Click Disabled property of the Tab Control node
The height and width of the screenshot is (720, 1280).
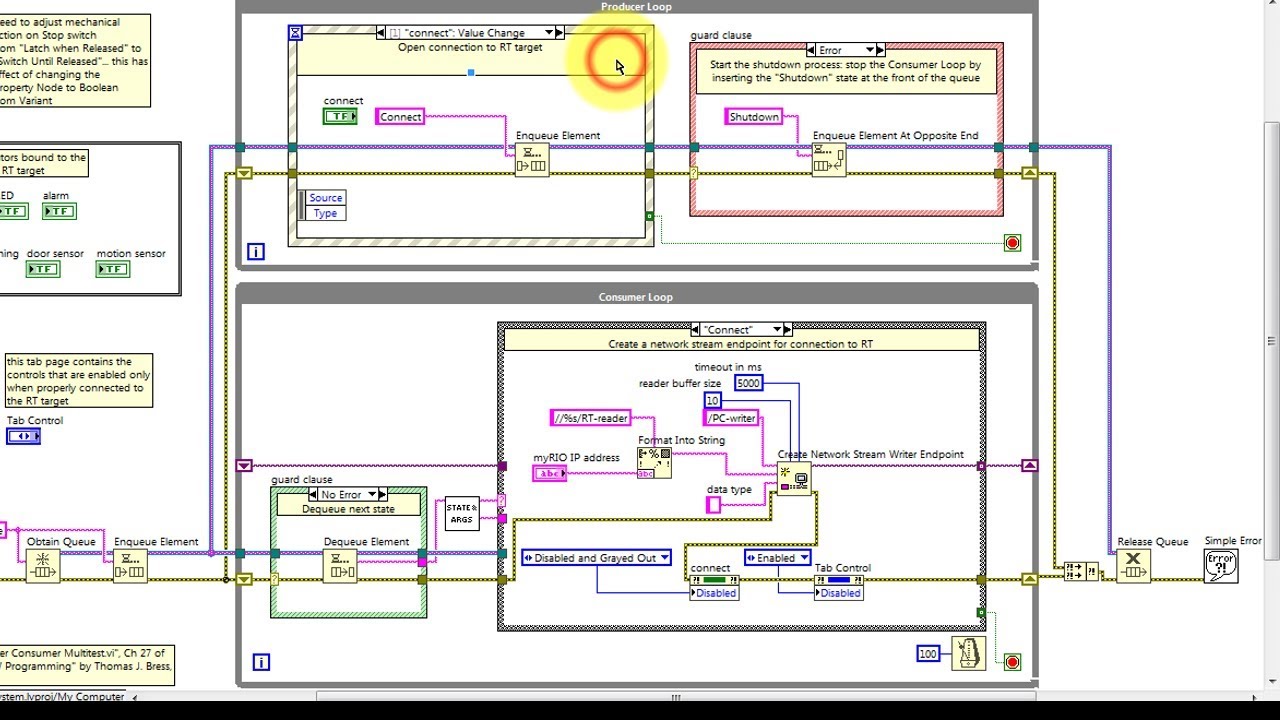(840, 593)
